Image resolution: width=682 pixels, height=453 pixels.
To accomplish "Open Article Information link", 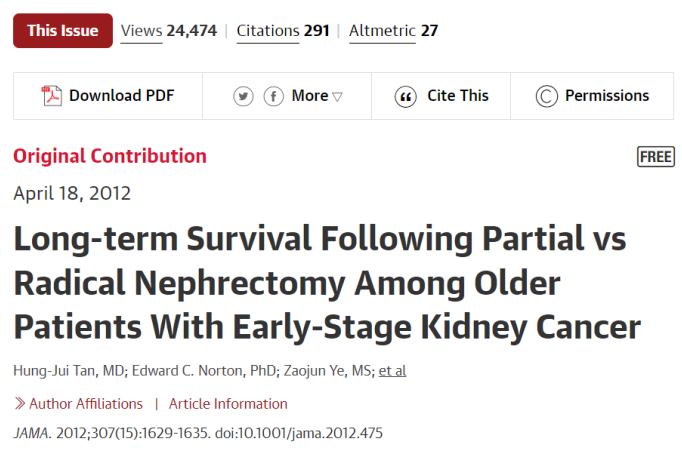I will pos(228,404).
